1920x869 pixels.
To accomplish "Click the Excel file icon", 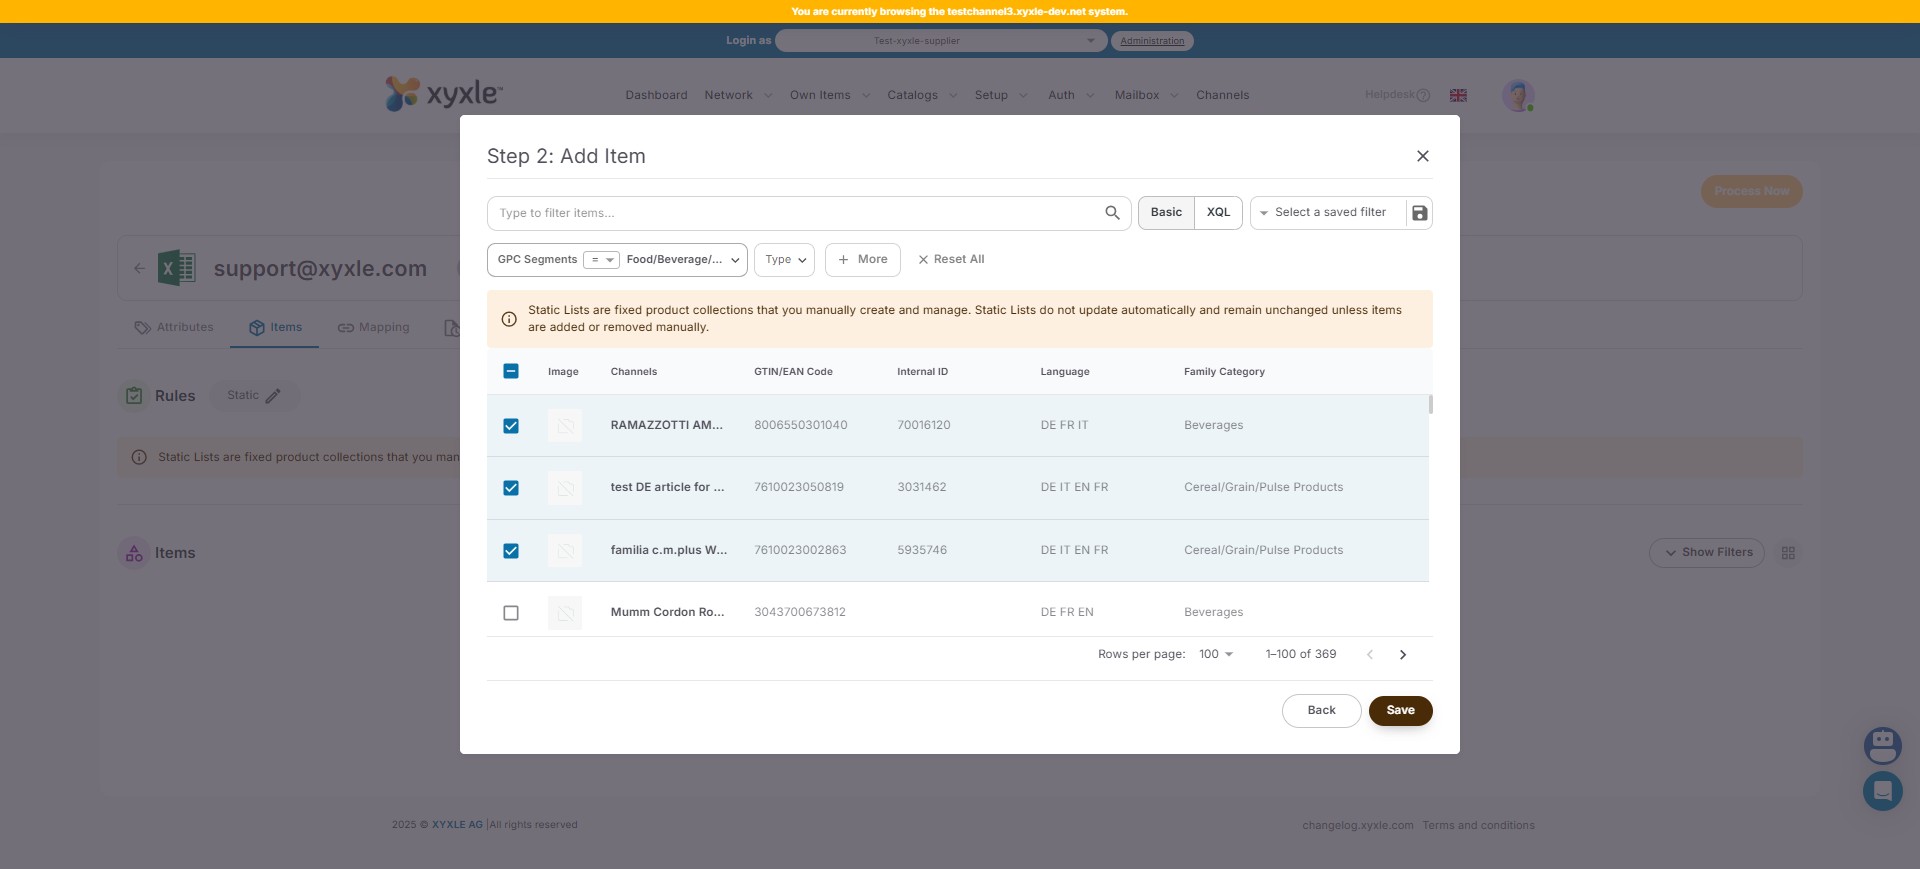I will [x=177, y=268].
